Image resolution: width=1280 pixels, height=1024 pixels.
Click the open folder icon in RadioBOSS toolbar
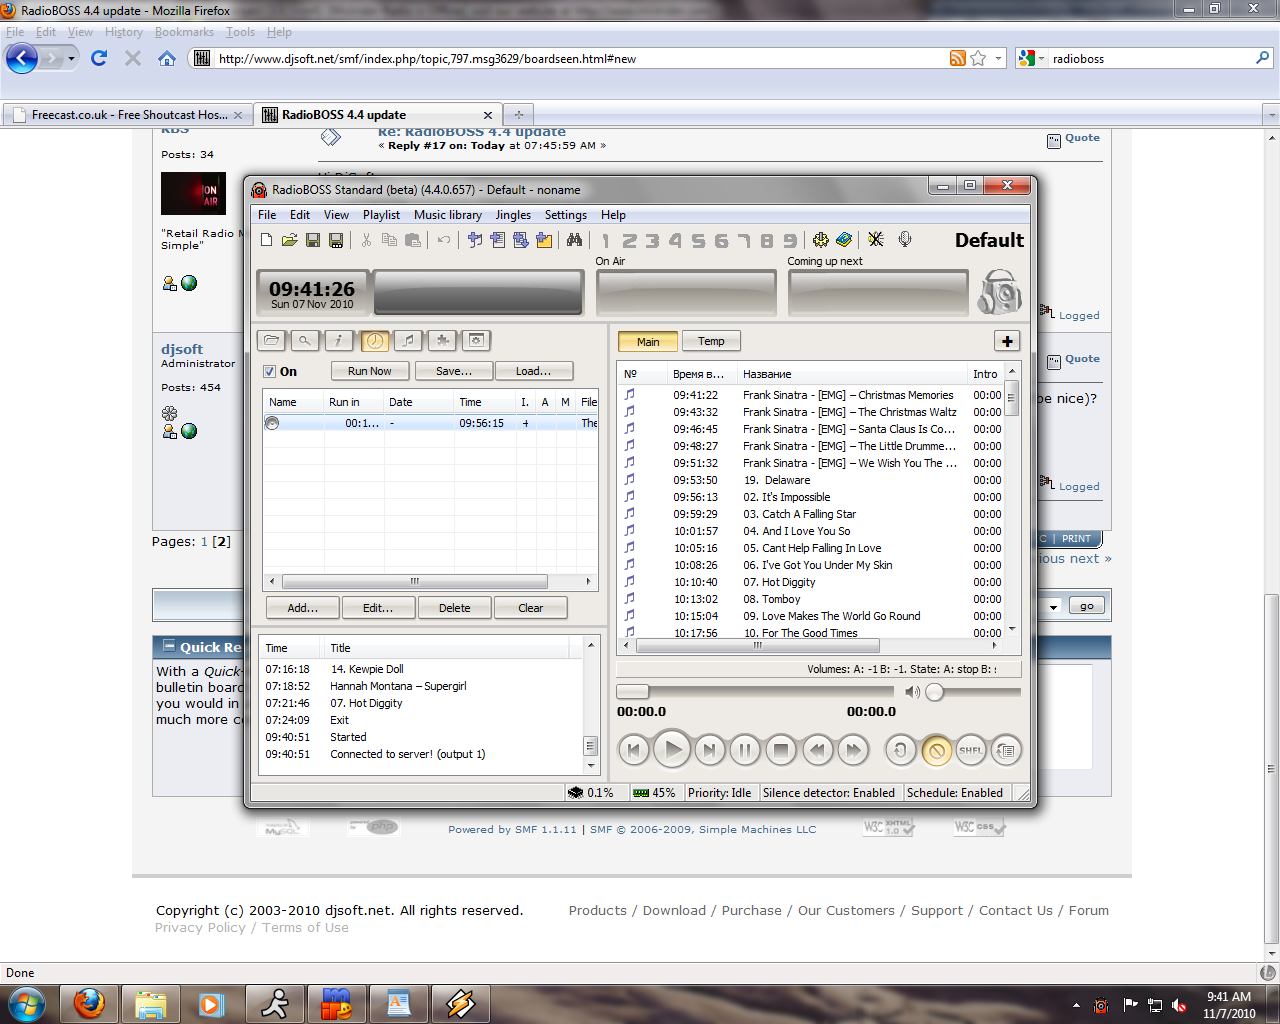coord(289,240)
